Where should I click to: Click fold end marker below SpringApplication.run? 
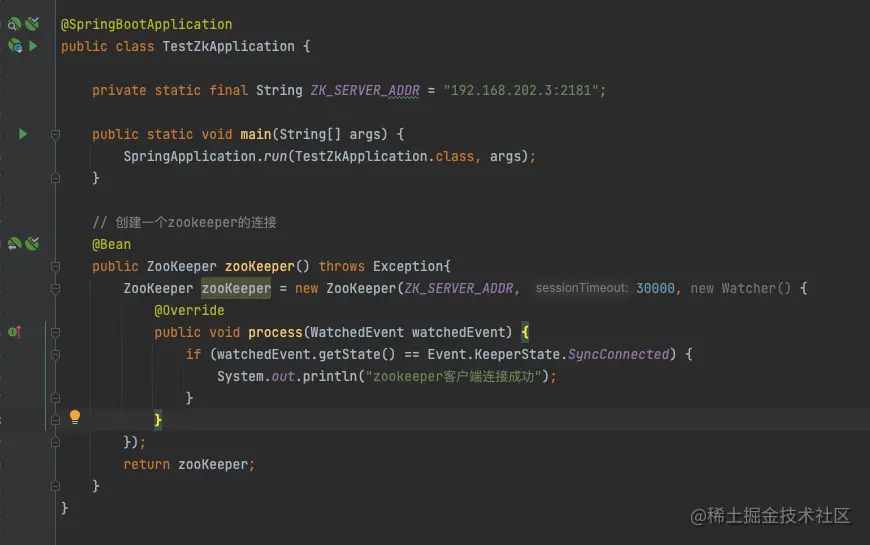point(55,178)
